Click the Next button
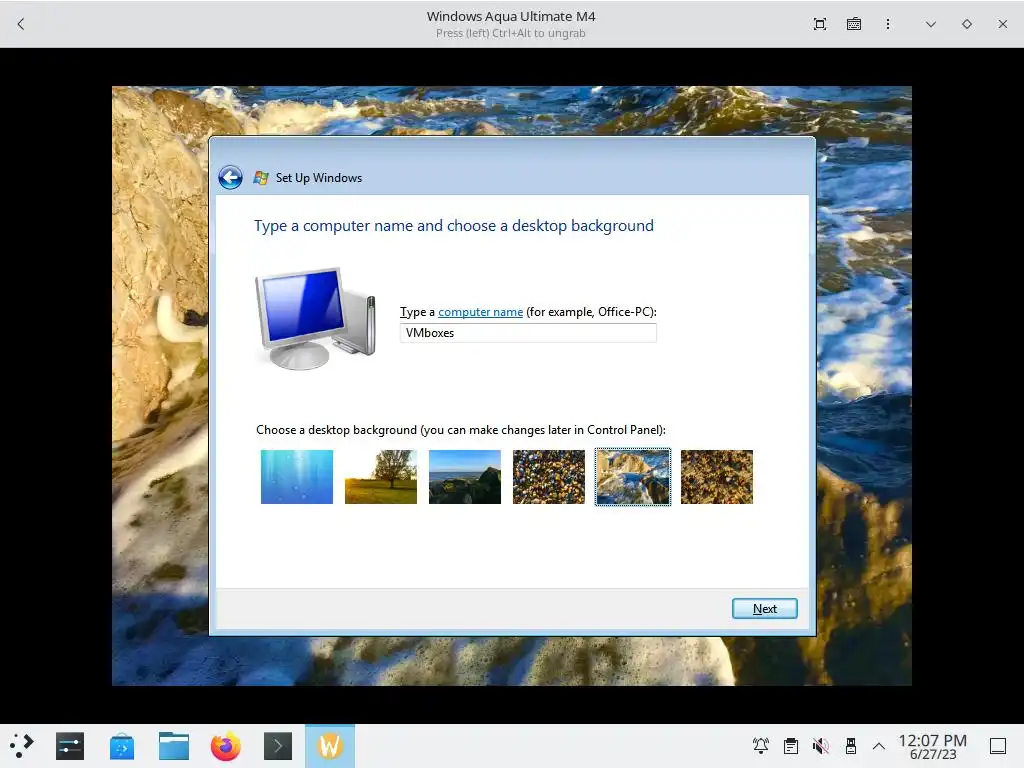The image size is (1024, 768). (765, 609)
